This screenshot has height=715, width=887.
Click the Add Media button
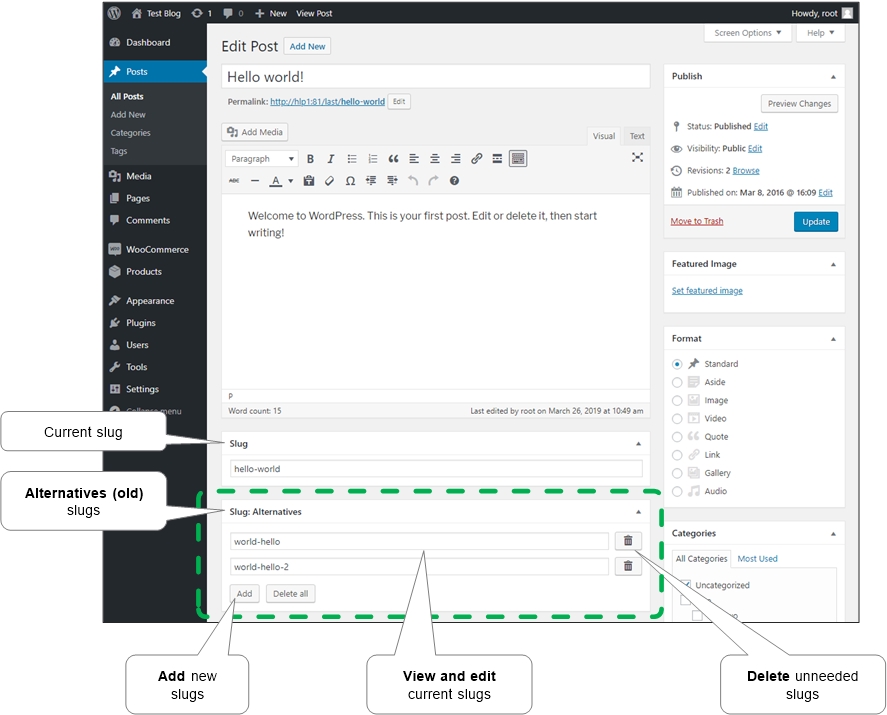pos(255,132)
